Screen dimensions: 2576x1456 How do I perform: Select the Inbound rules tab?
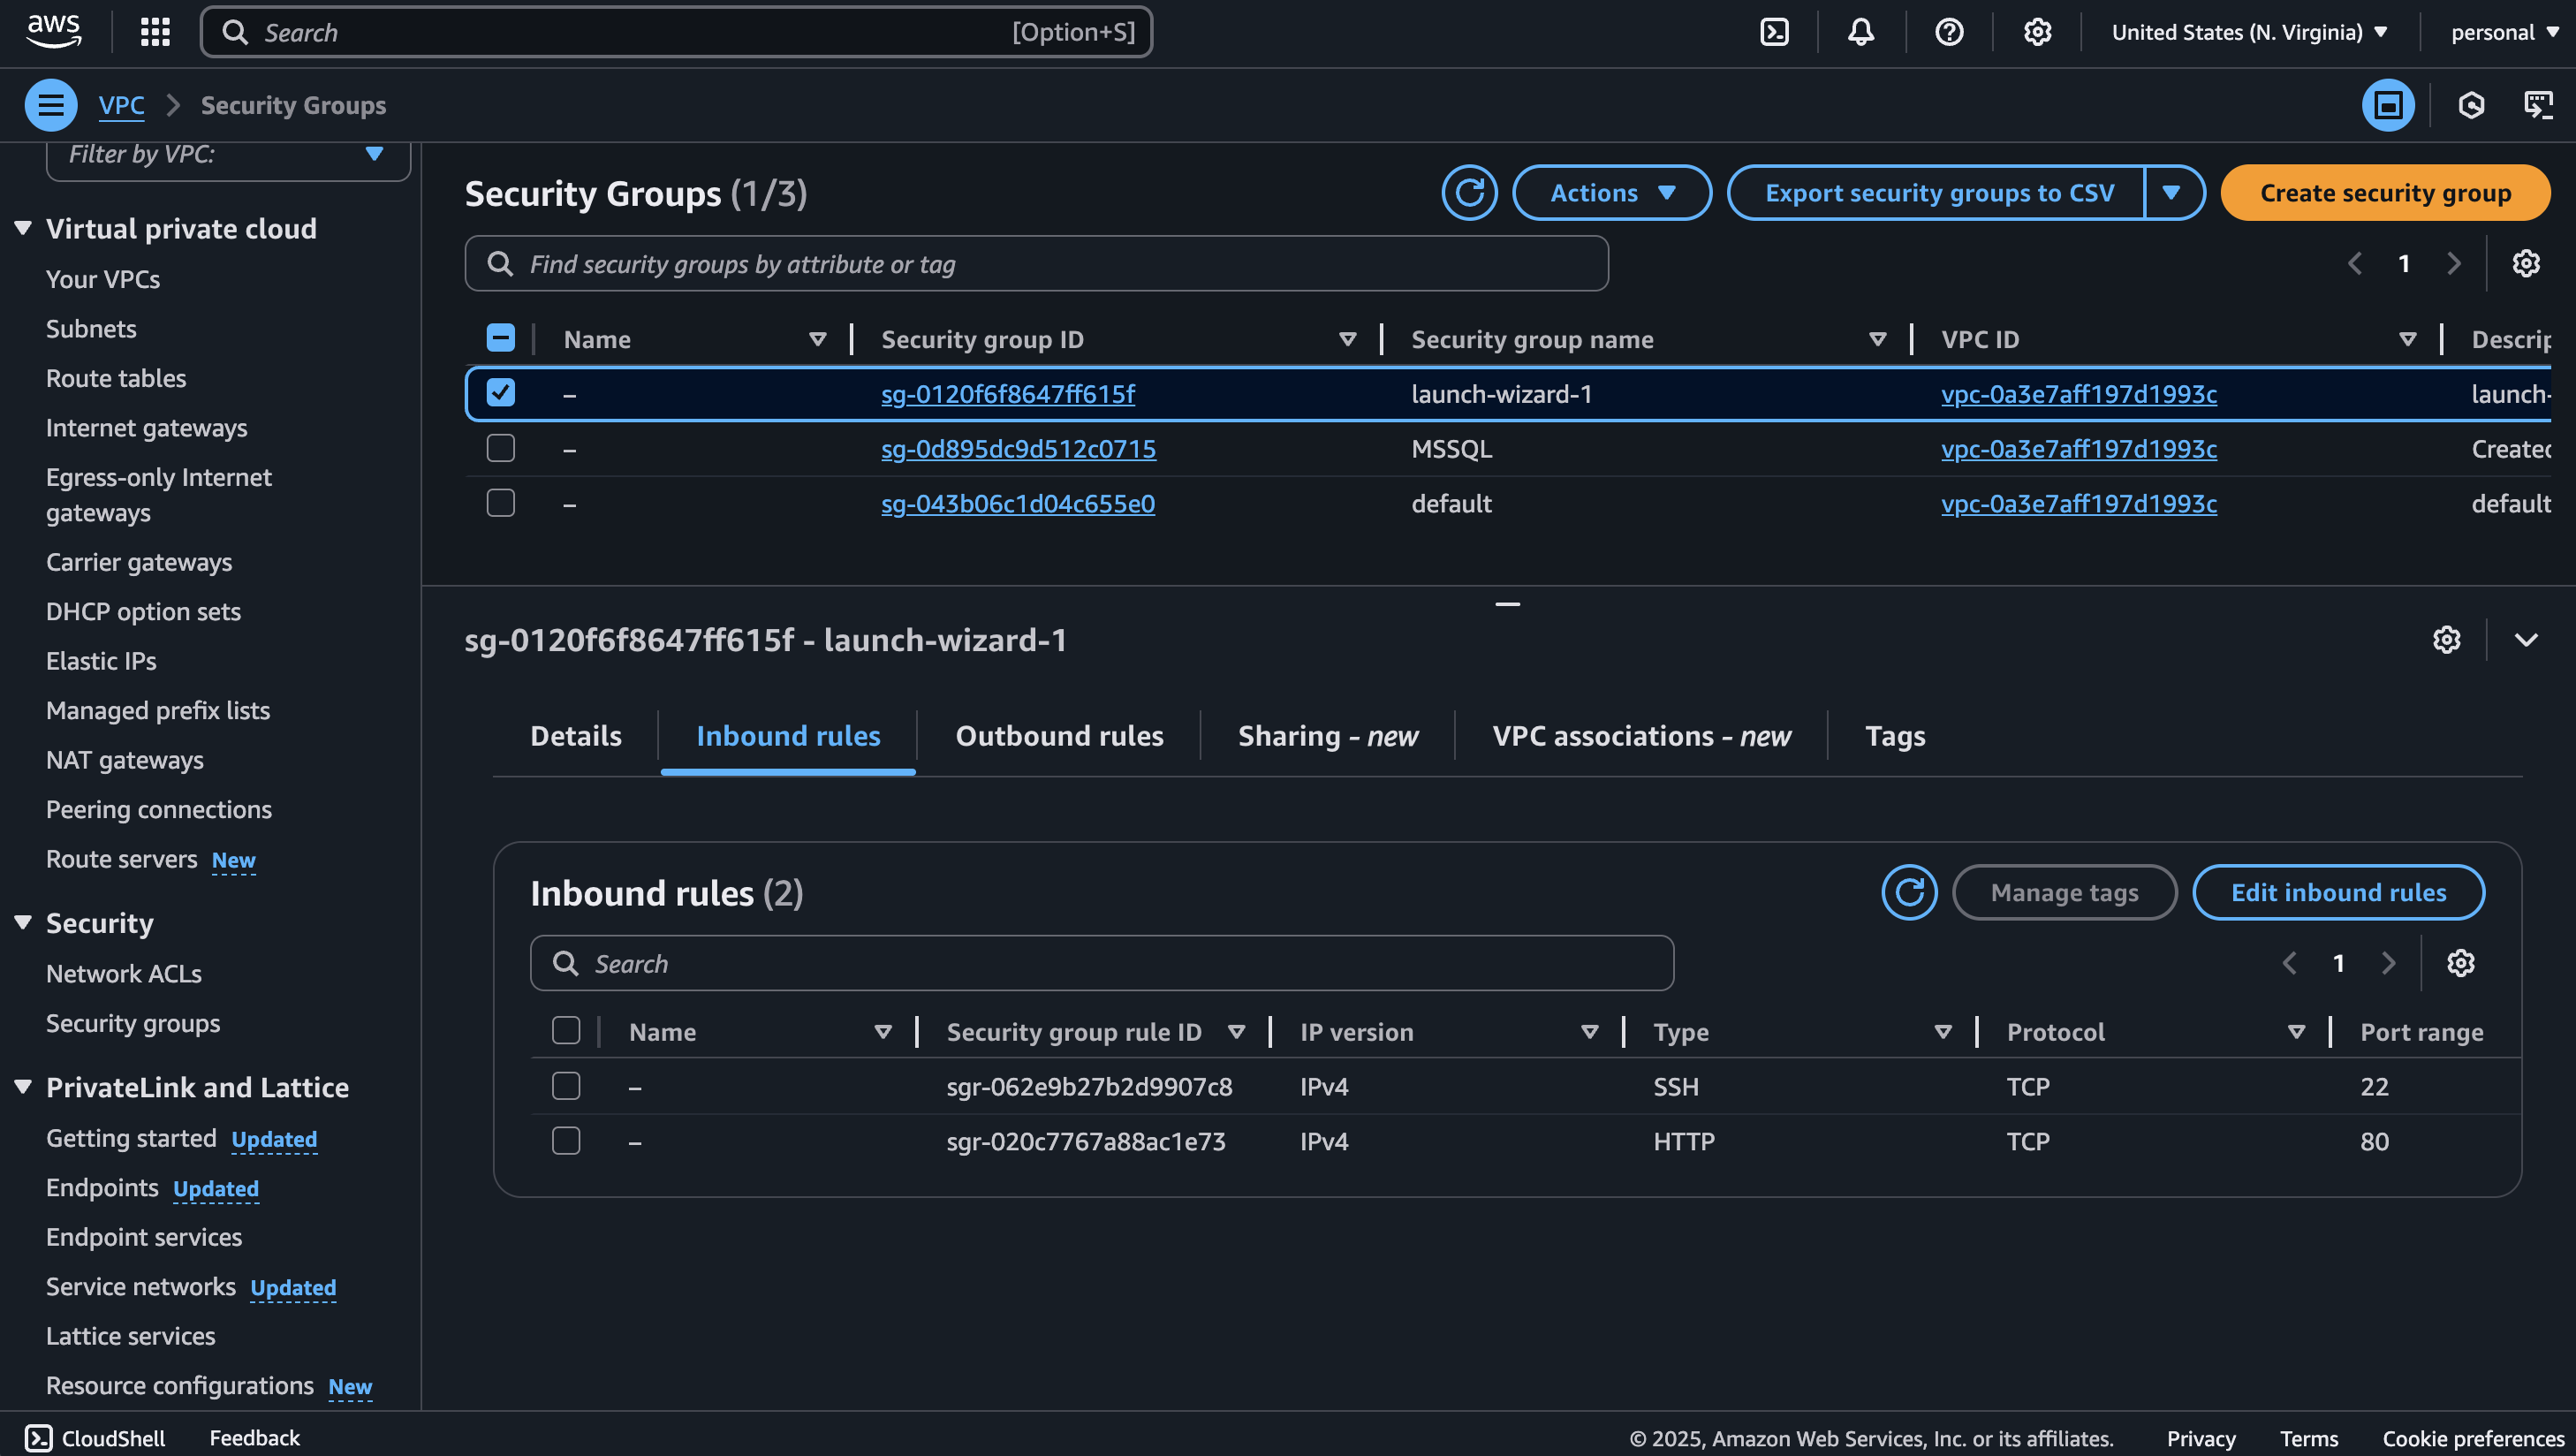coord(788,736)
